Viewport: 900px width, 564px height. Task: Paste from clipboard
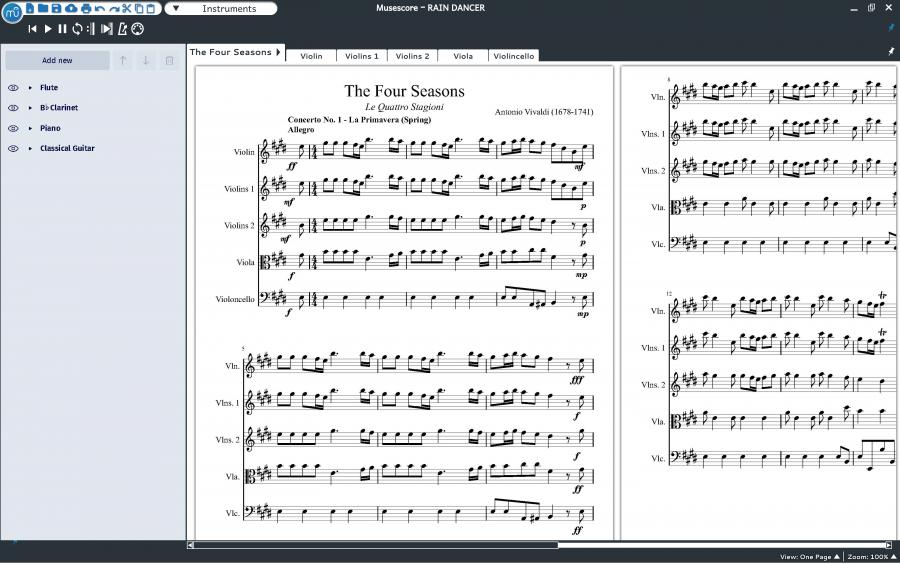[150, 9]
